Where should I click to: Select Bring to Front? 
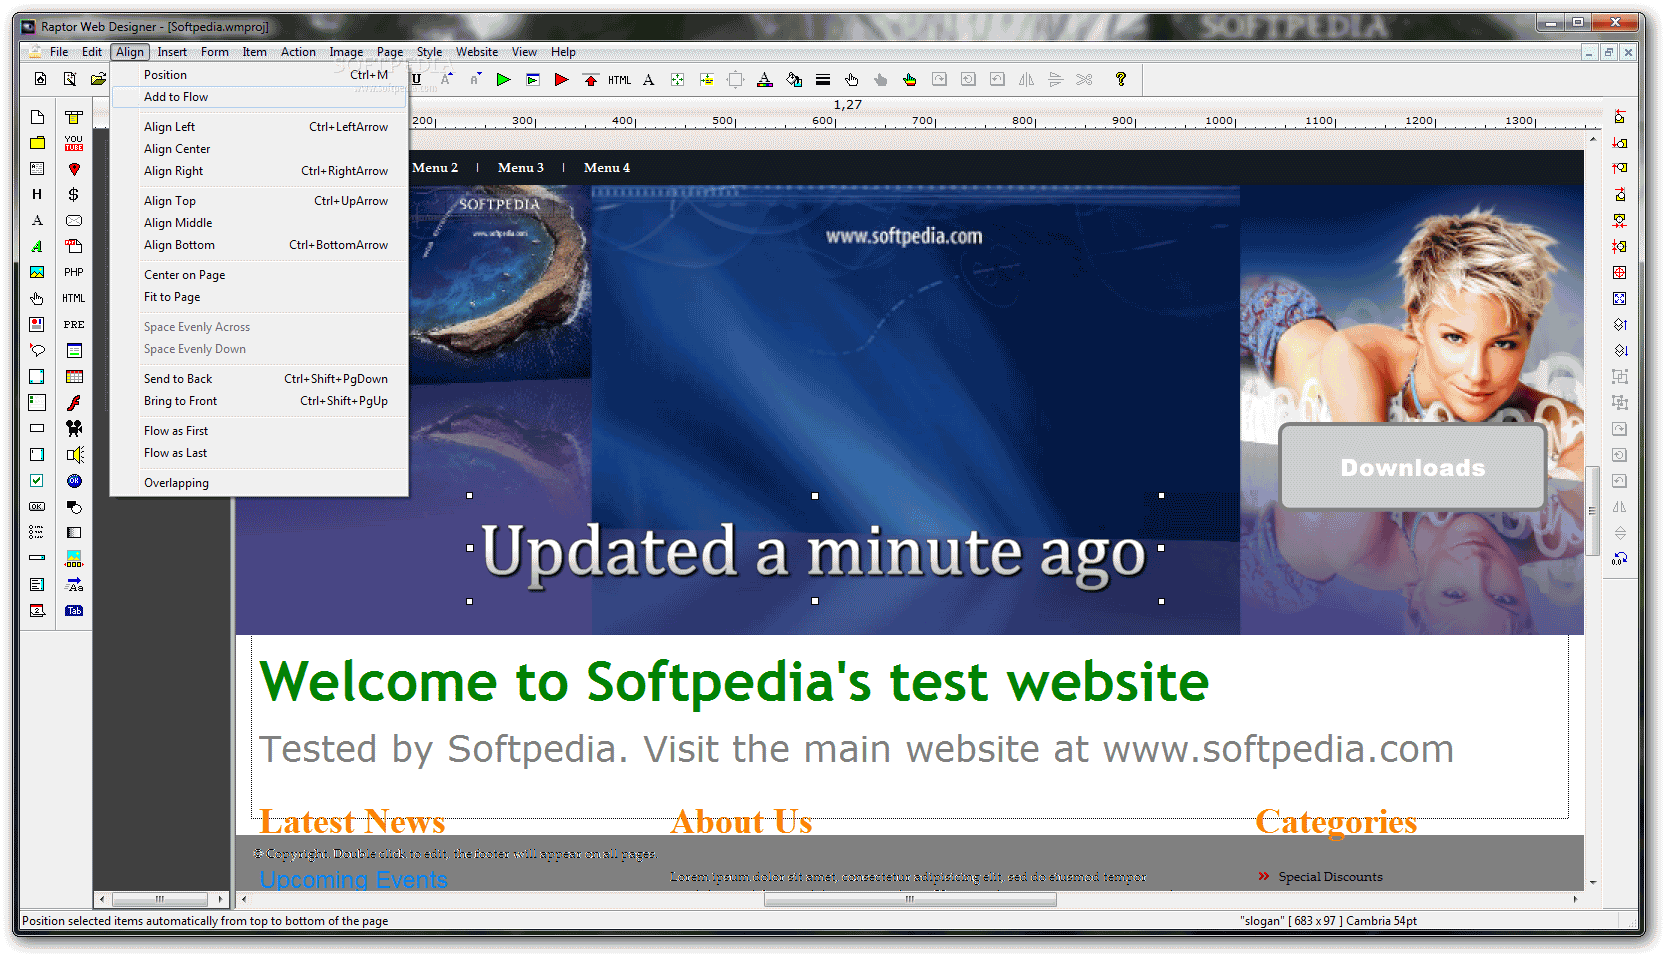point(260,401)
